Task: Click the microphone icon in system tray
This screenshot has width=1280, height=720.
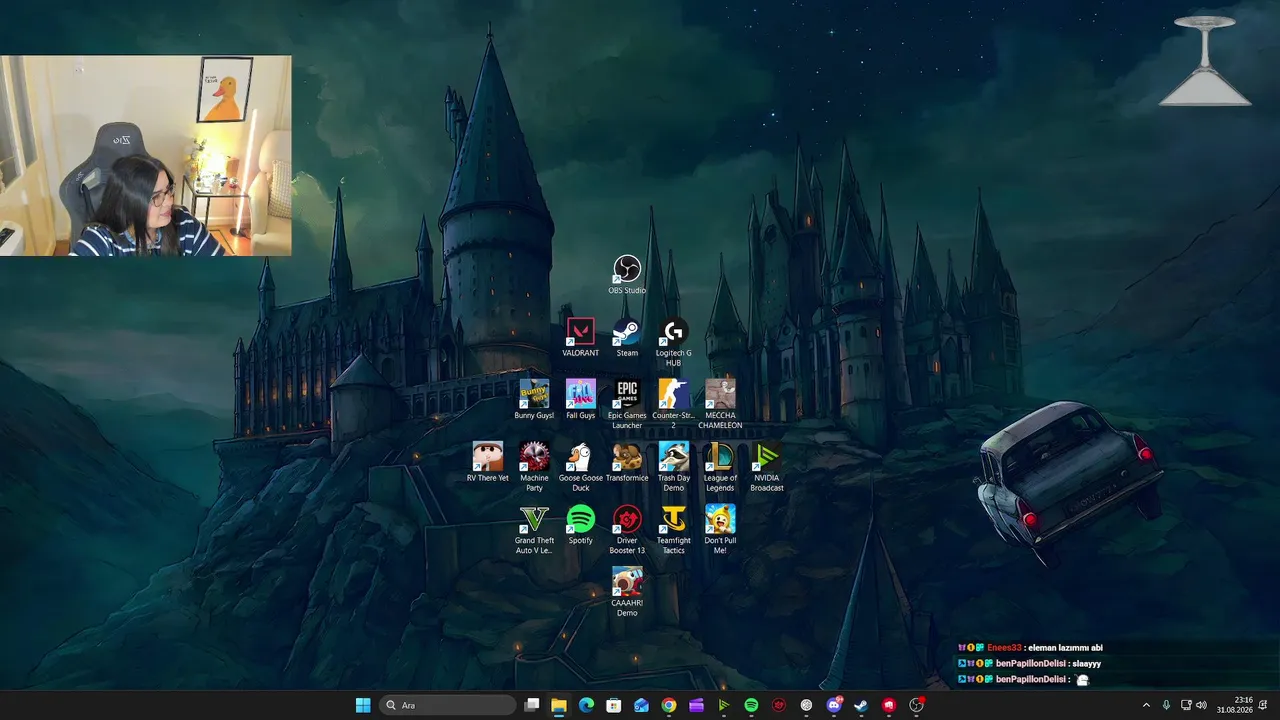Action: (x=1166, y=705)
